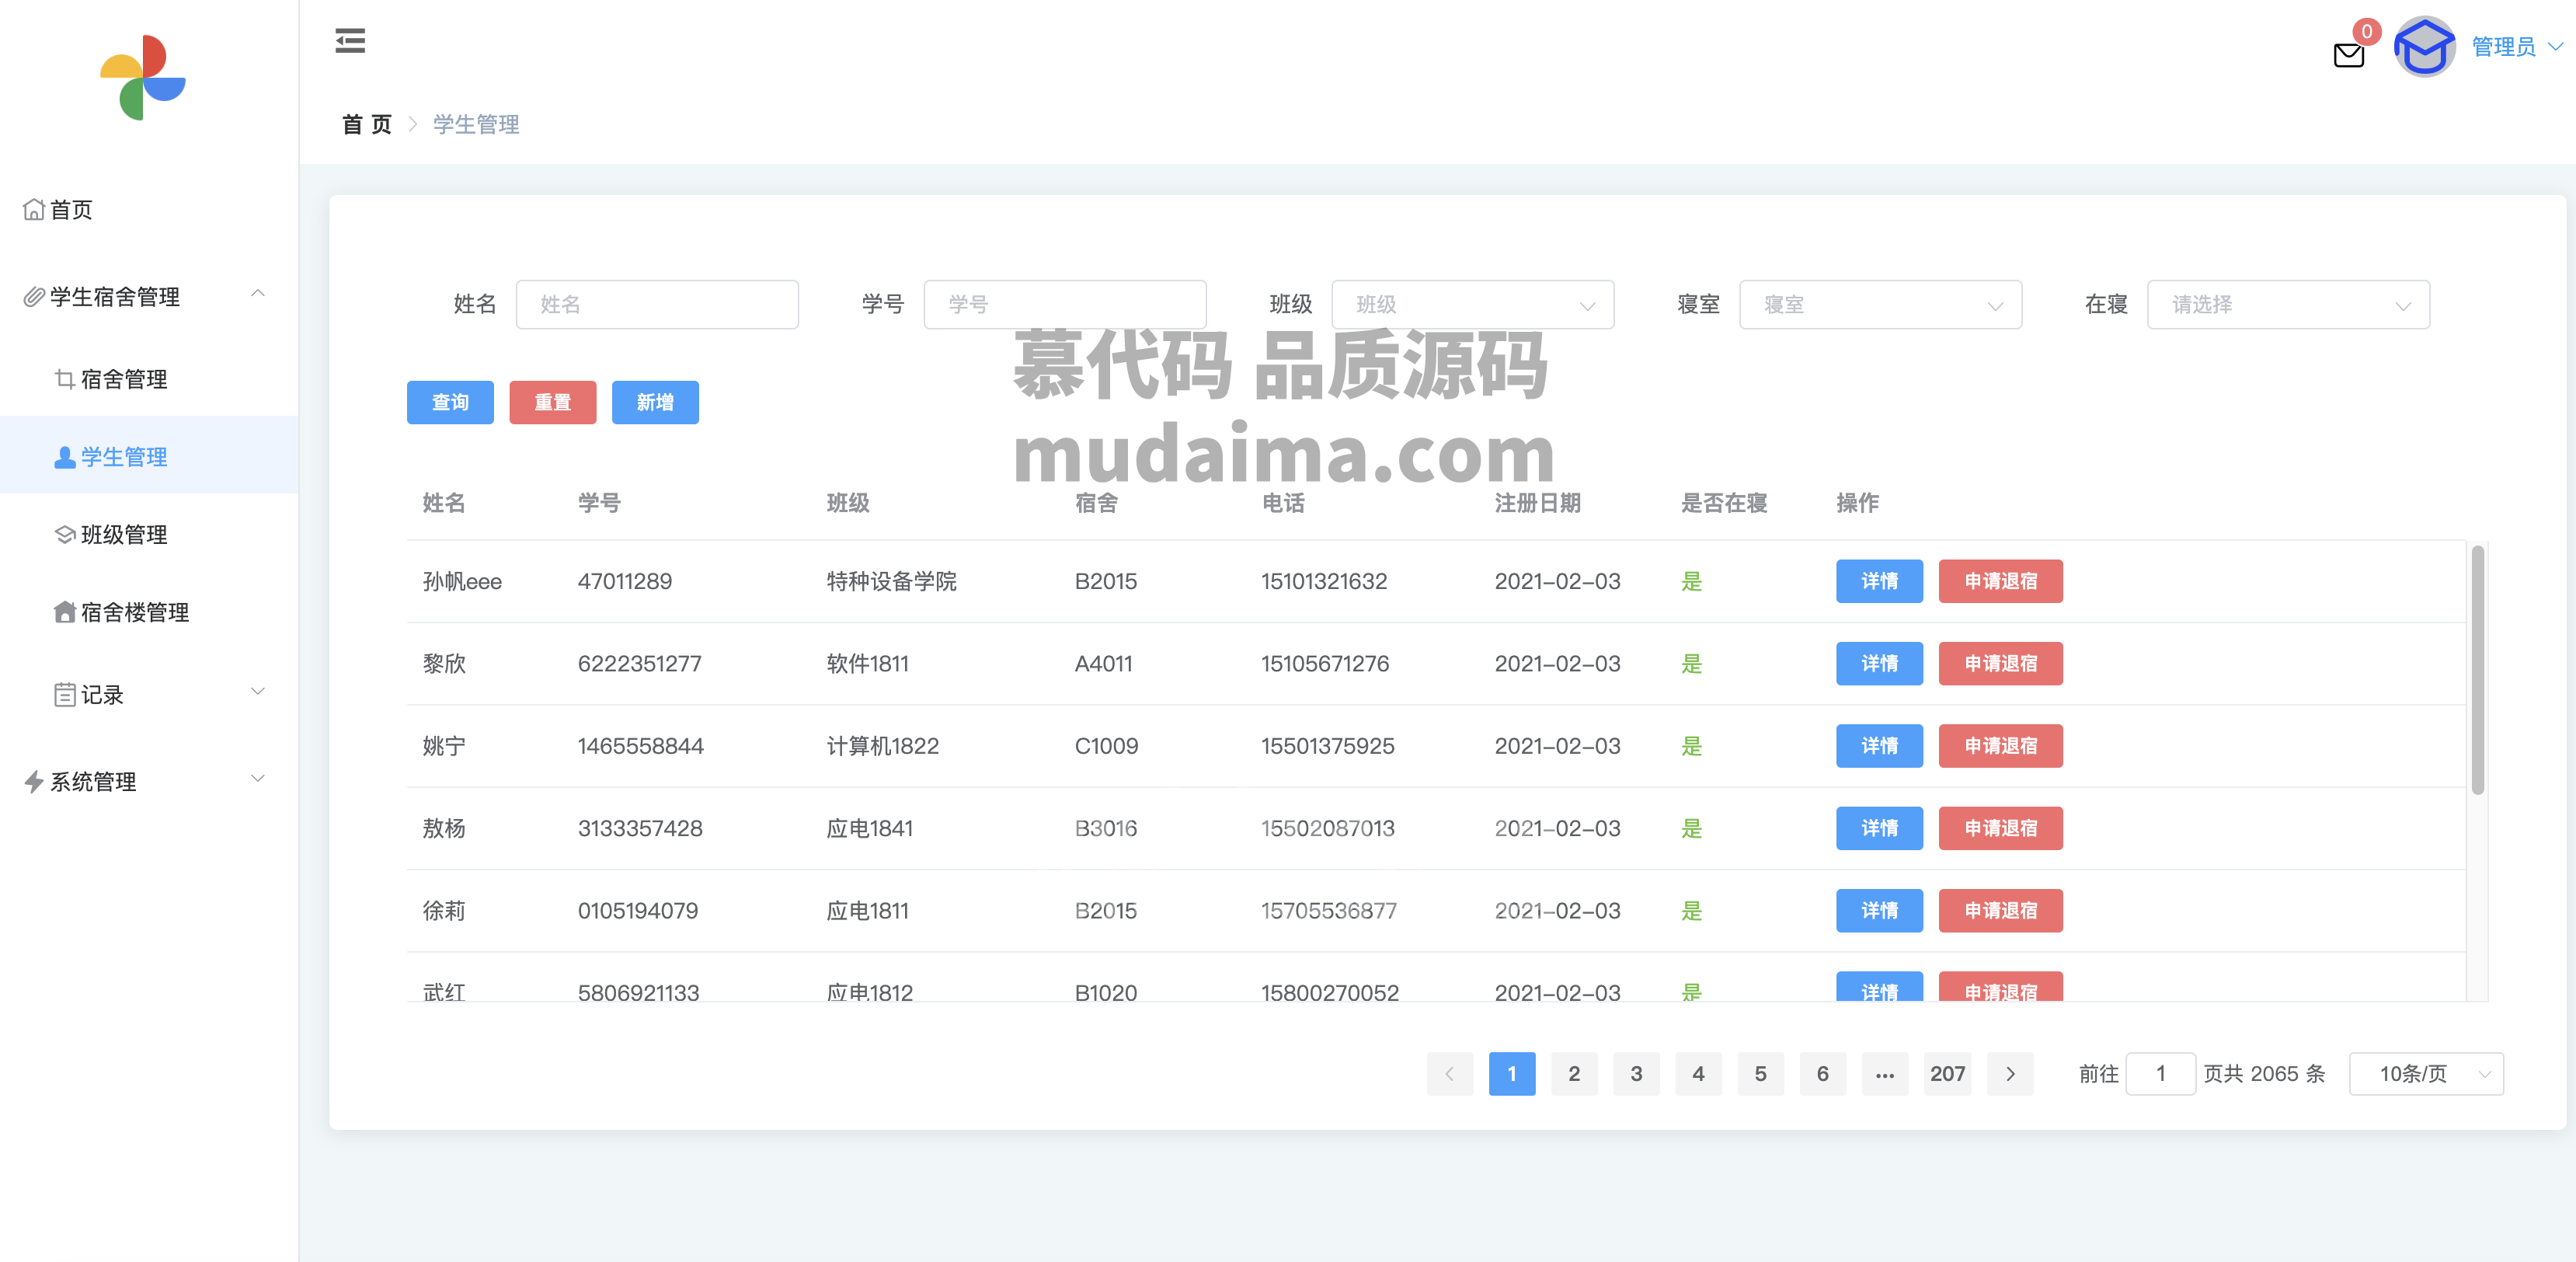The height and width of the screenshot is (1262, 2576).
Task: Click 申请退宿 for 姚宁
Action: coord(2000,746)
